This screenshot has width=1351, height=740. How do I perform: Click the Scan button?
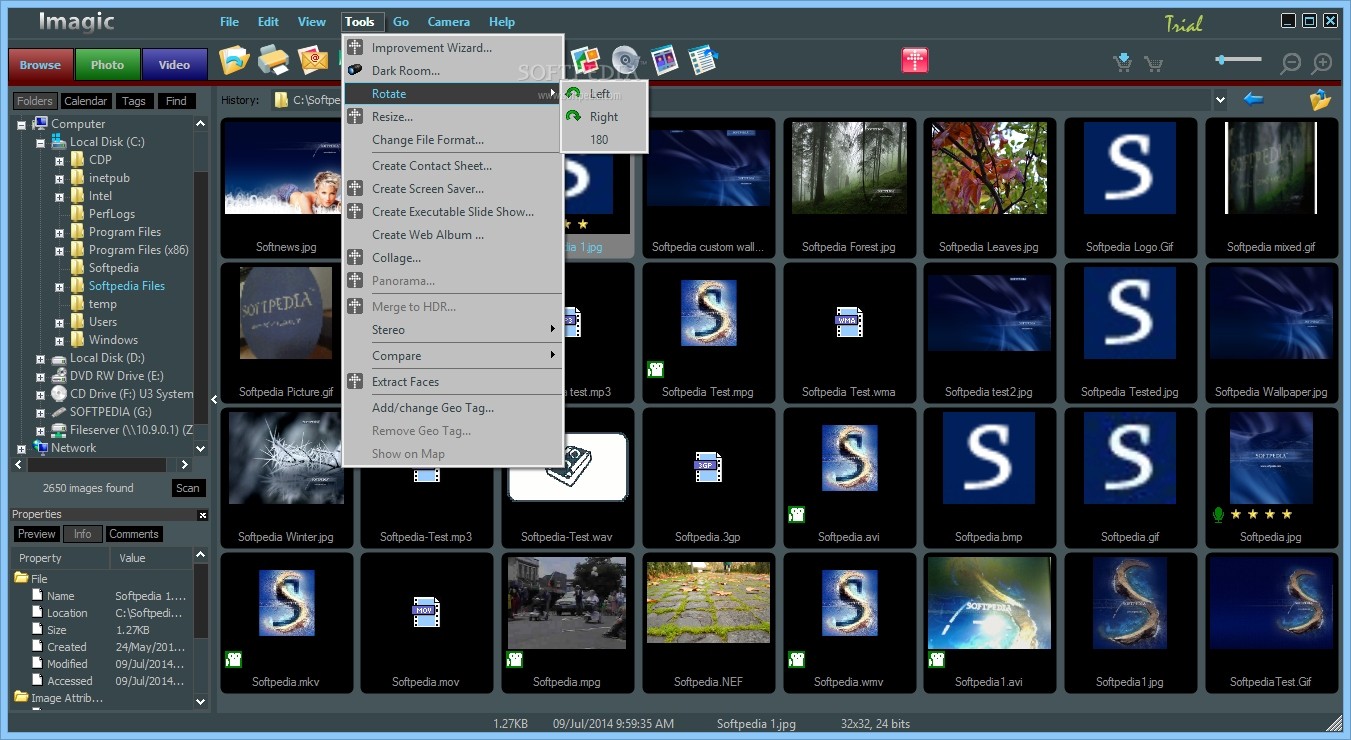tap(188, 488)
